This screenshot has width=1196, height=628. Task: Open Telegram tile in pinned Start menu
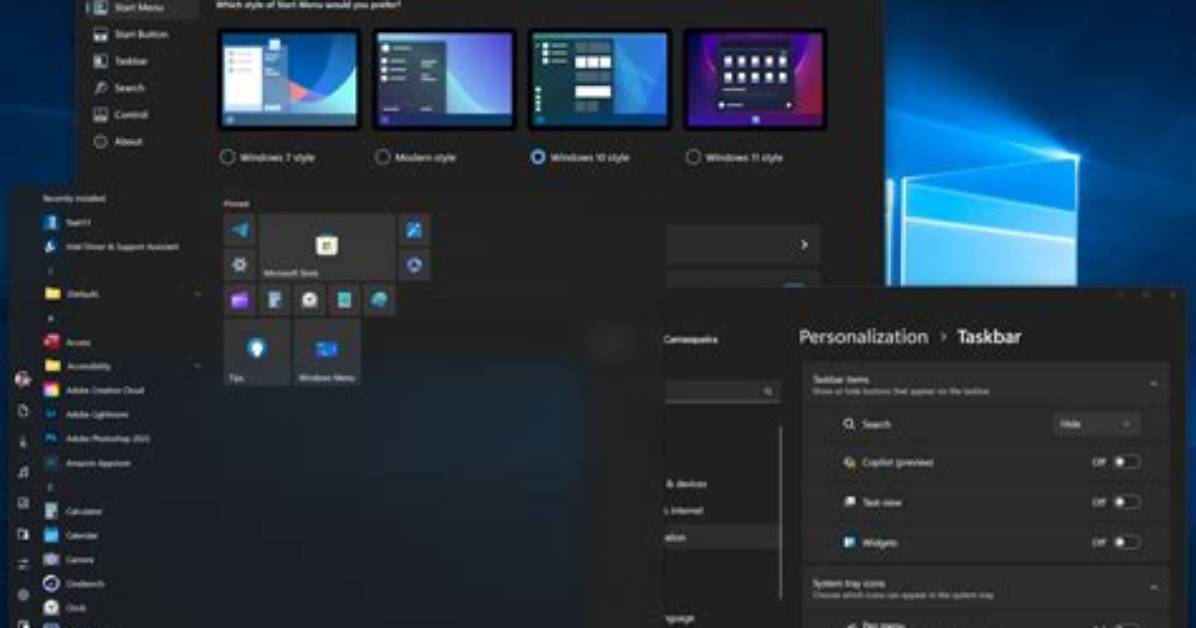coord(240,230)
